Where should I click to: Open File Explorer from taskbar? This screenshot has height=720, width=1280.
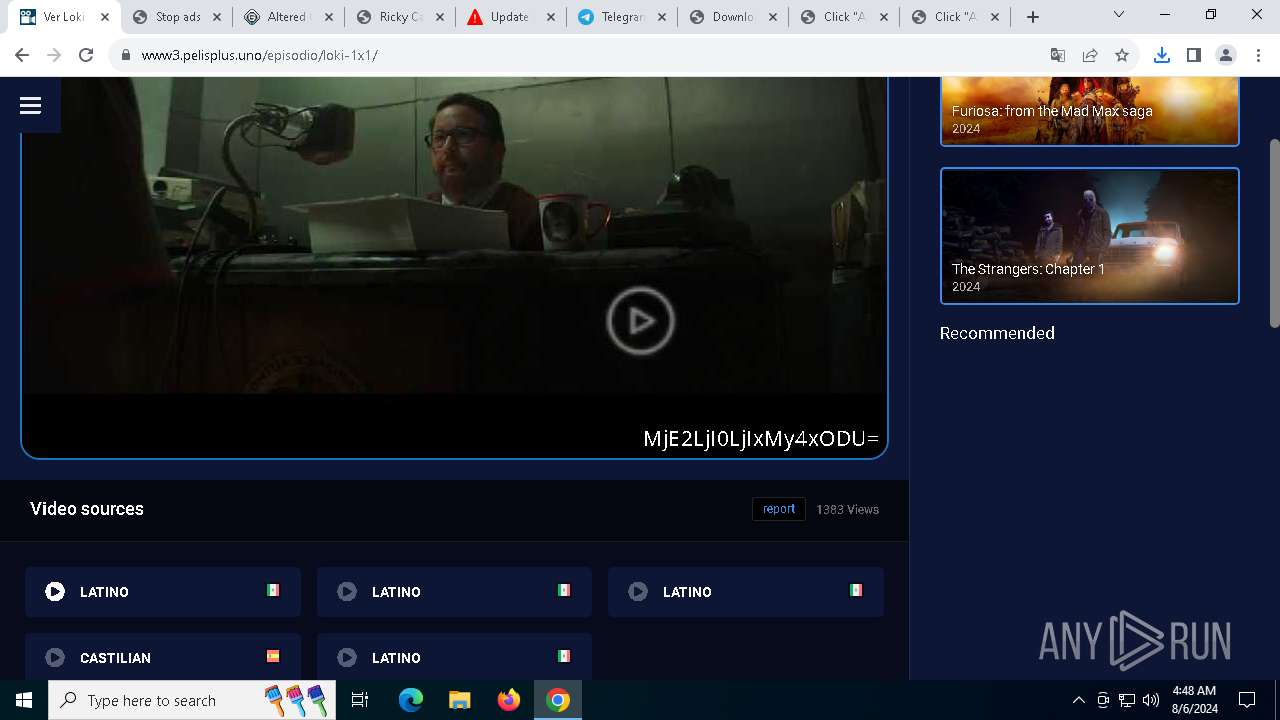click(x=459, y=700)
